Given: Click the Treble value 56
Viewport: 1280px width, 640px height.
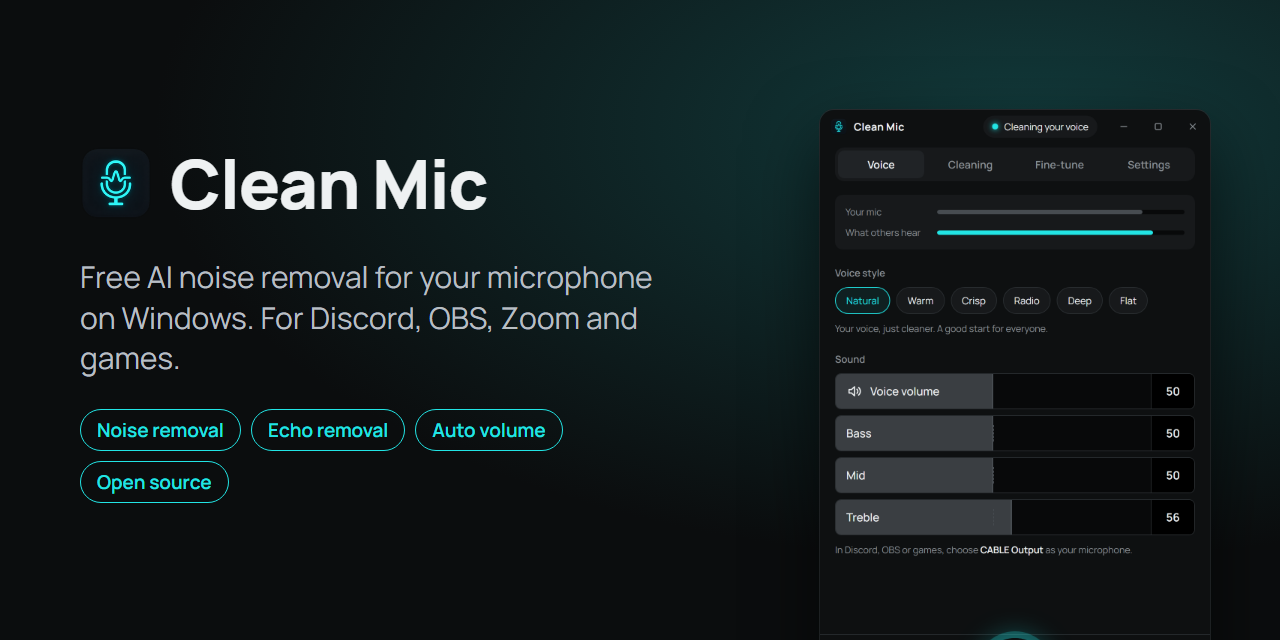Looking at the screenshot, I should 1173,517.
